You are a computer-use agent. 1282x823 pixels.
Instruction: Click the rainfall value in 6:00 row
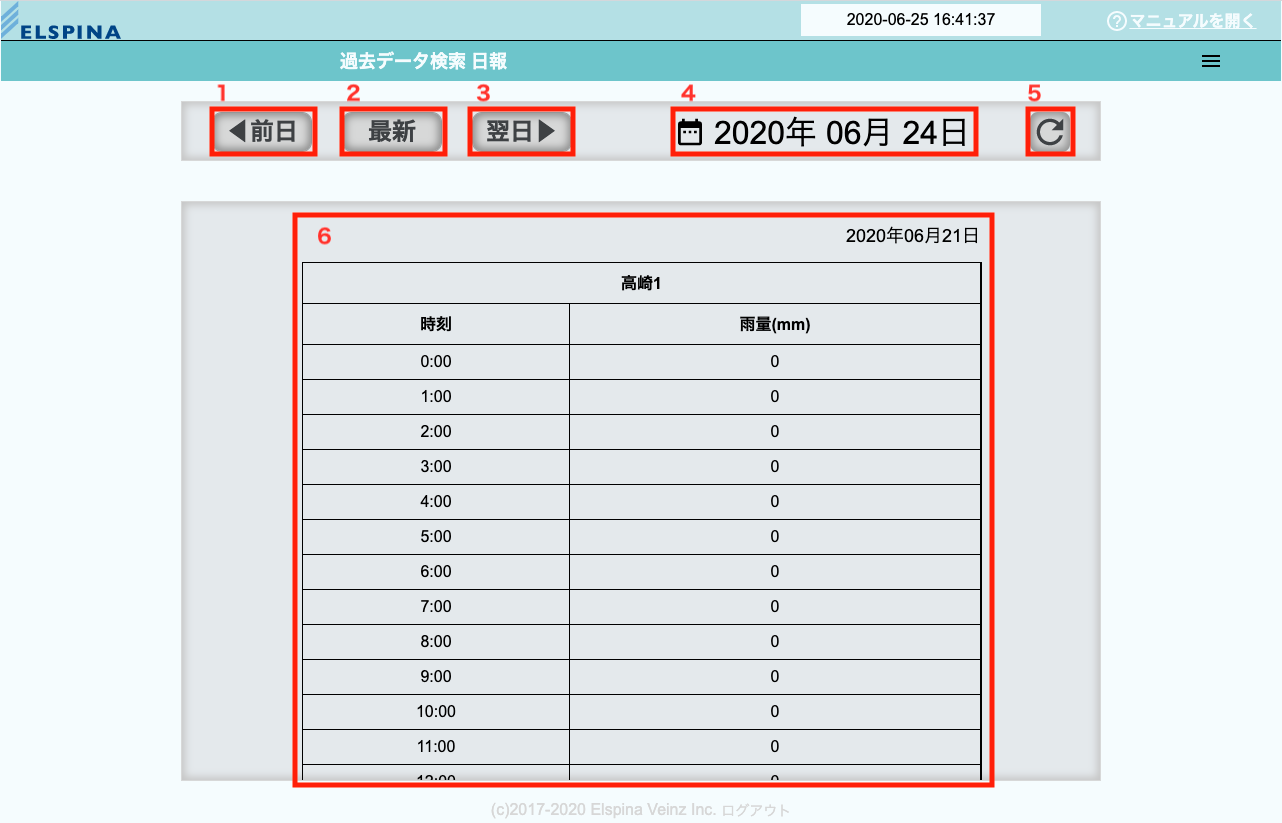[774, 572]
